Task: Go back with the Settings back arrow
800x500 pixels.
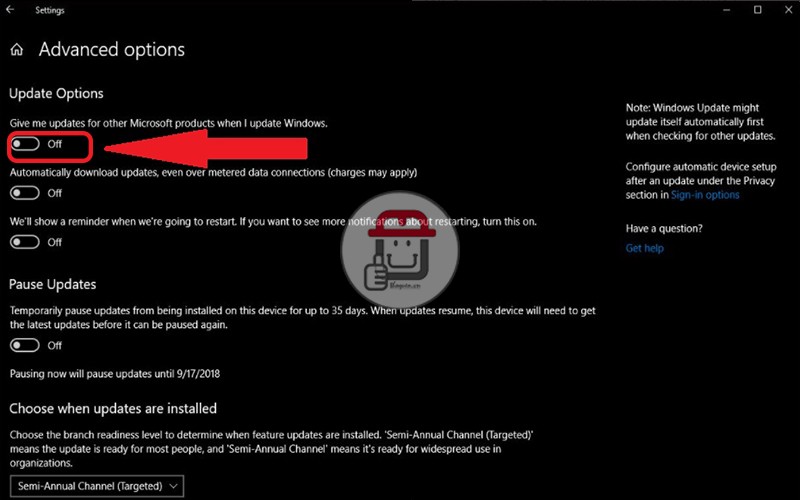Action: [10, 10]
